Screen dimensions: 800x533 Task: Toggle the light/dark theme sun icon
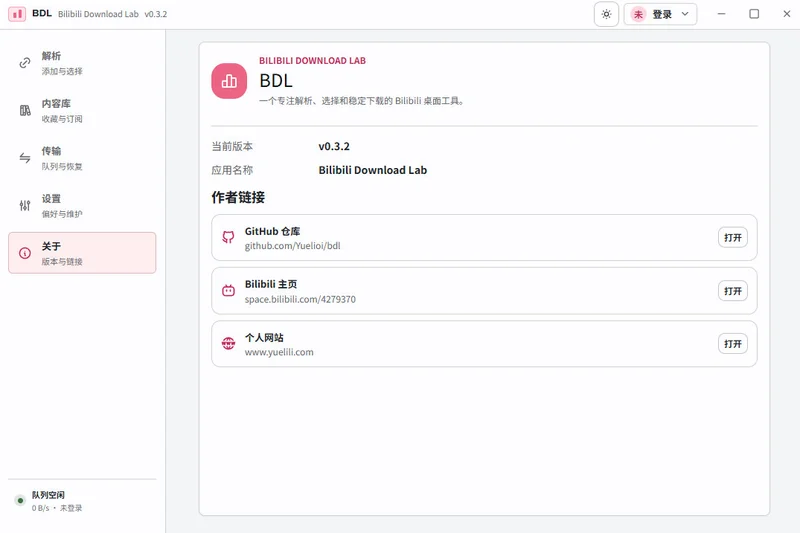606,14
